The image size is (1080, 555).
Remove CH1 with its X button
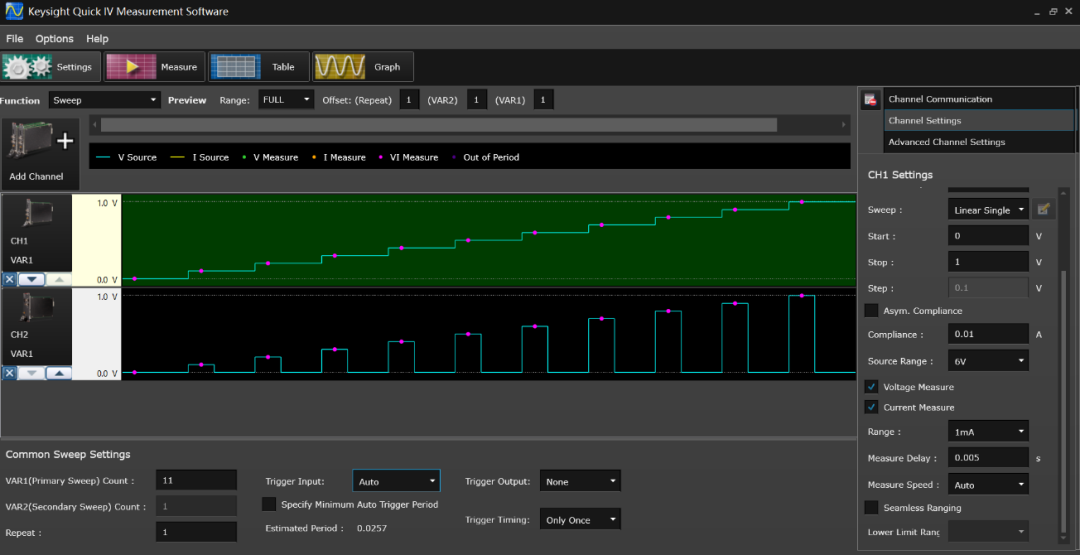(9, 280)
